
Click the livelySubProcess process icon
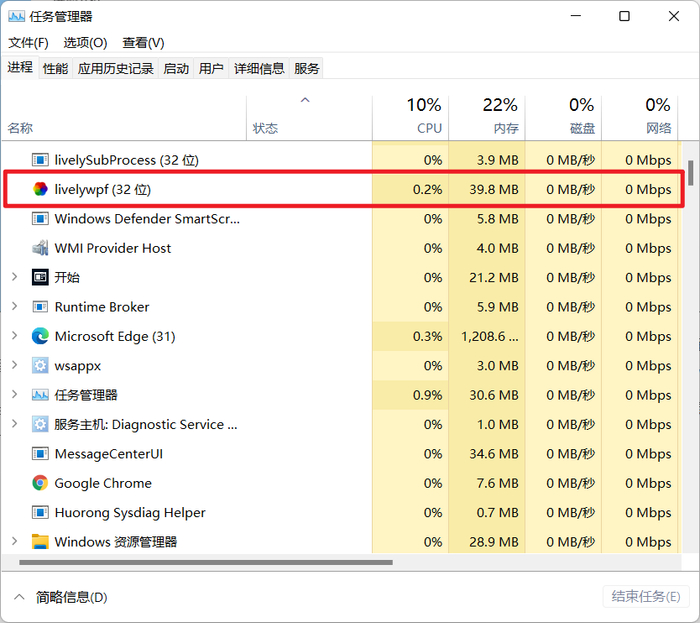(x=40, y=160)
